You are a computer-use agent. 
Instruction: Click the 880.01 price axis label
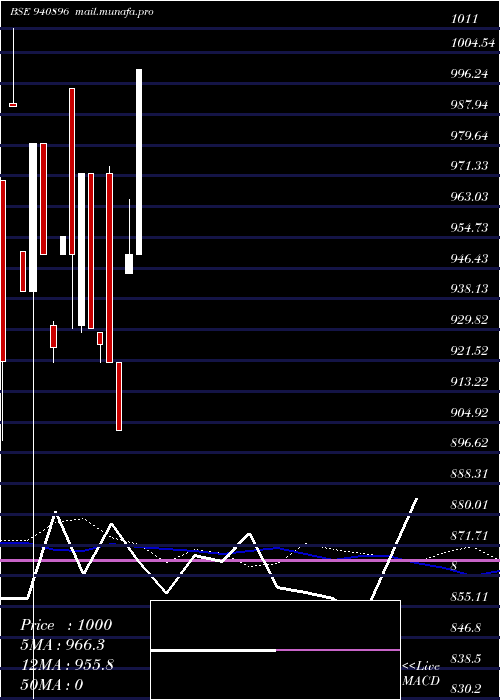(x=469, y=505)
